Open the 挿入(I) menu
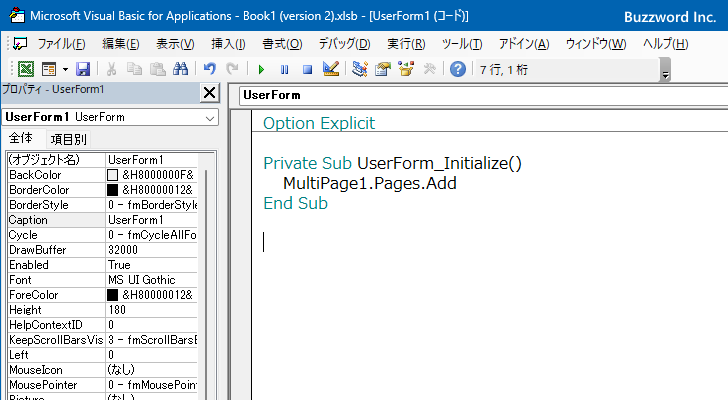 [228, 44]
